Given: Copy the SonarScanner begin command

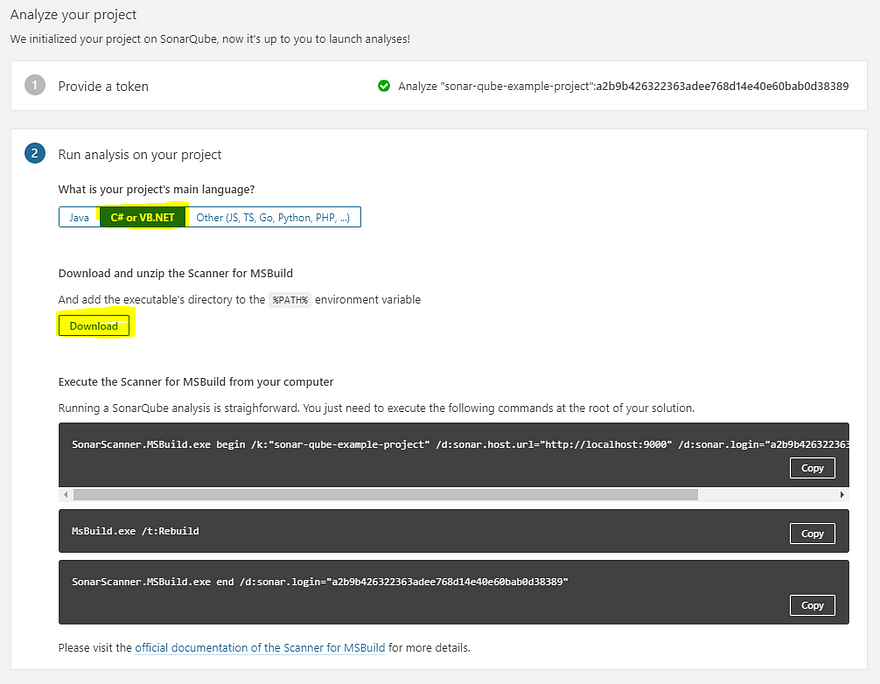Looking at the screenshot, I should point(812,468).
